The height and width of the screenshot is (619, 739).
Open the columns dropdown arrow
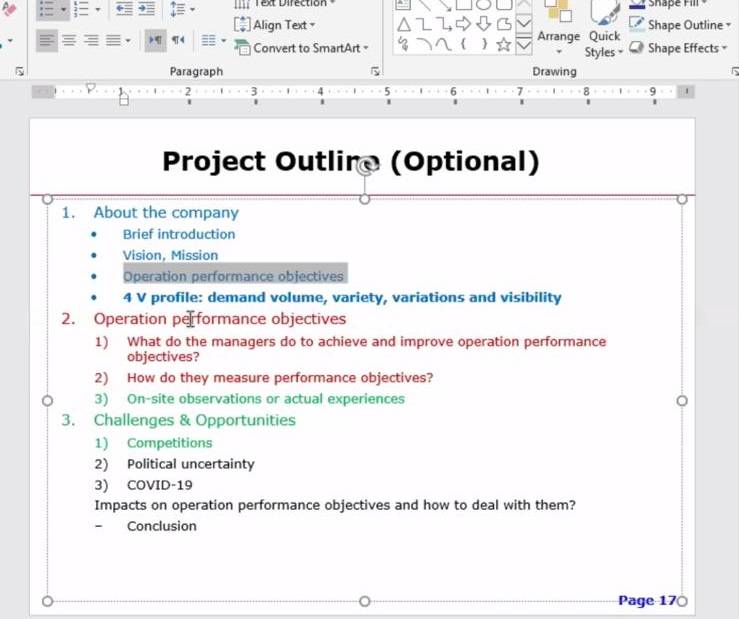(223, 41)
